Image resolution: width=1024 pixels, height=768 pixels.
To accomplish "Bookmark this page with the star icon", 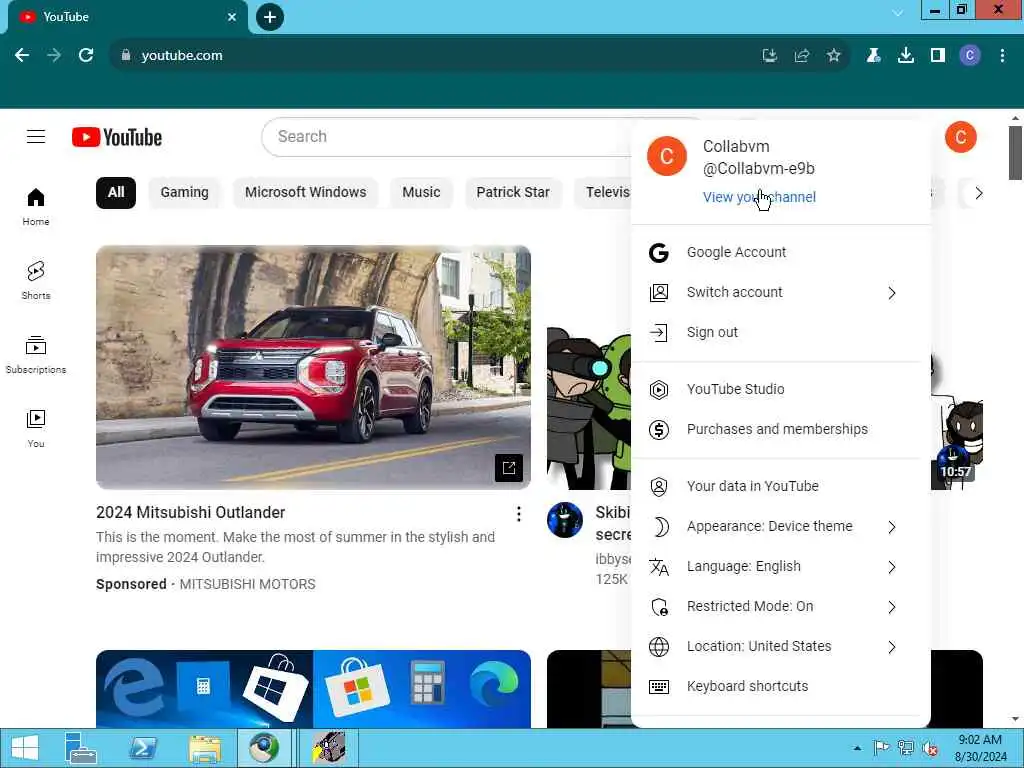I will coord(833,56).
